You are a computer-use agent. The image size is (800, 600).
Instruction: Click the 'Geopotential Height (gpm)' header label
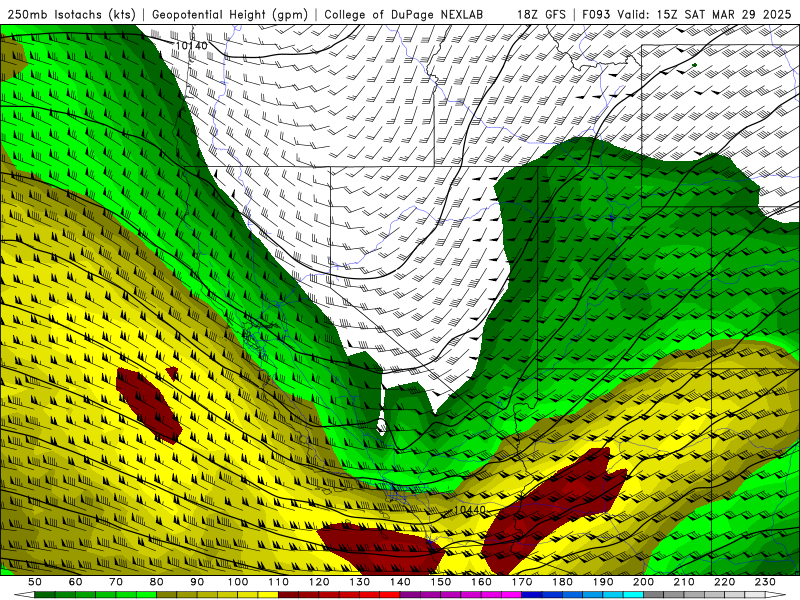coord(230,14)
